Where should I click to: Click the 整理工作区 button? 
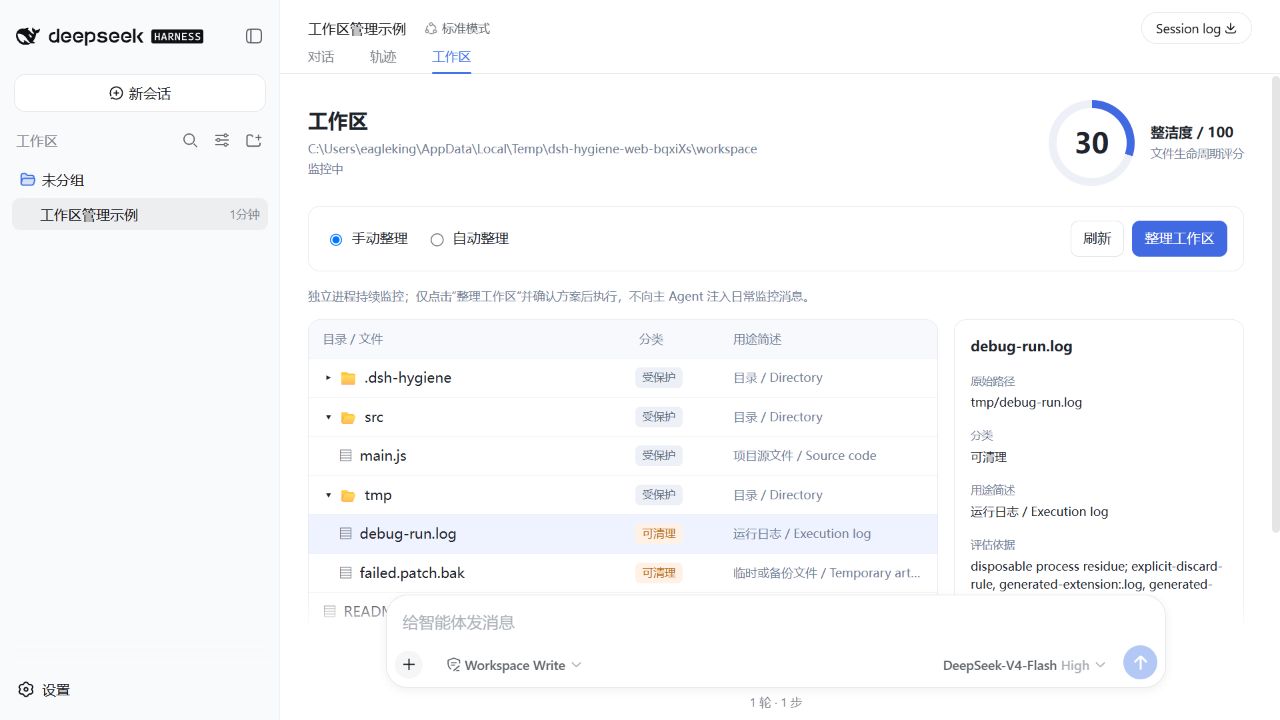point(1179,239)
